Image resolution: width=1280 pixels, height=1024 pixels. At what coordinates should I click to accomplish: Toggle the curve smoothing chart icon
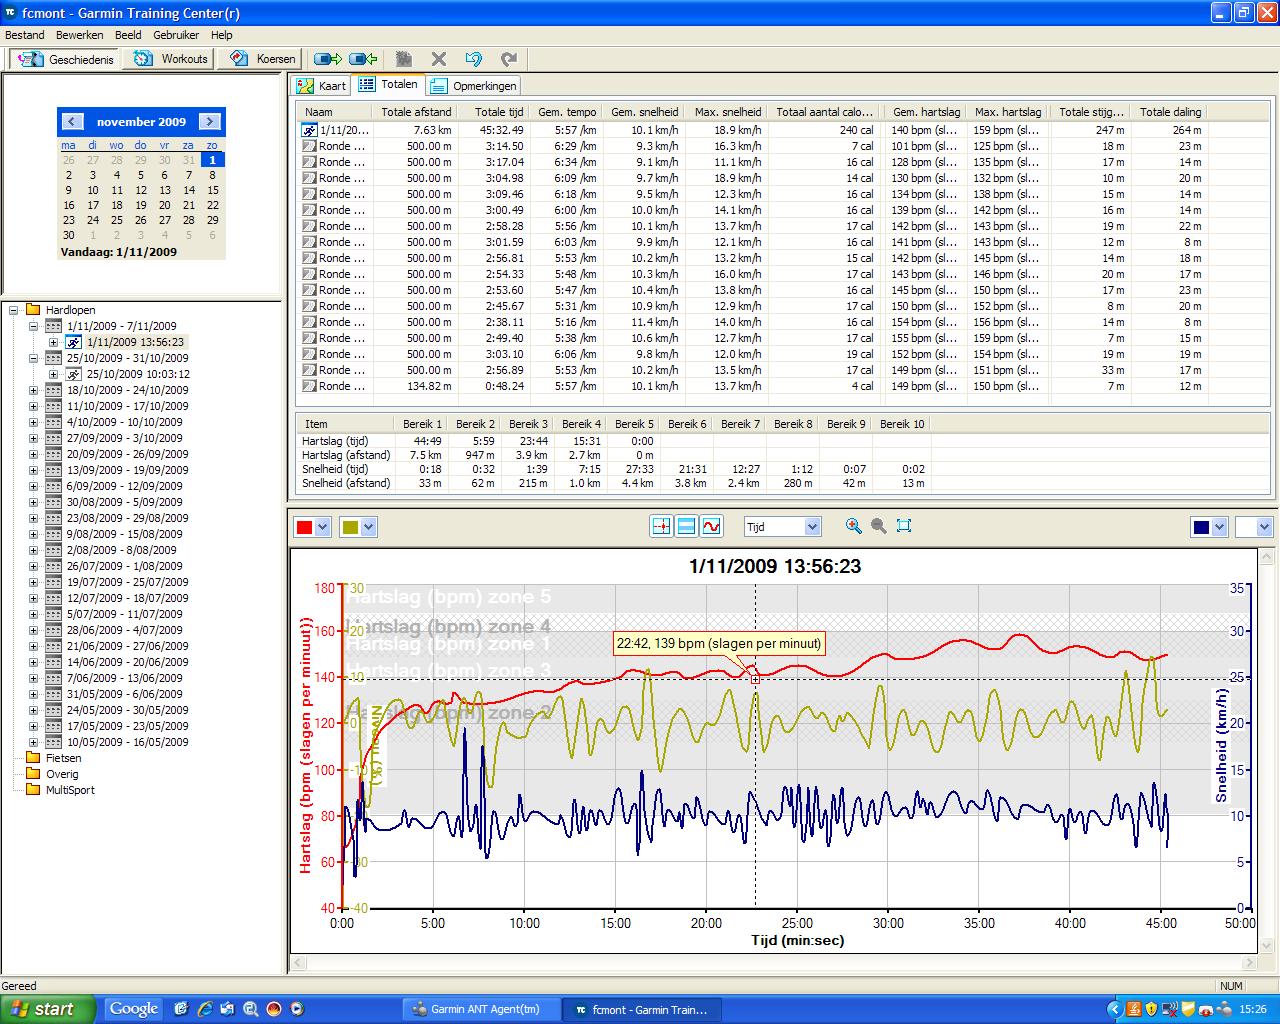point(711,526)
